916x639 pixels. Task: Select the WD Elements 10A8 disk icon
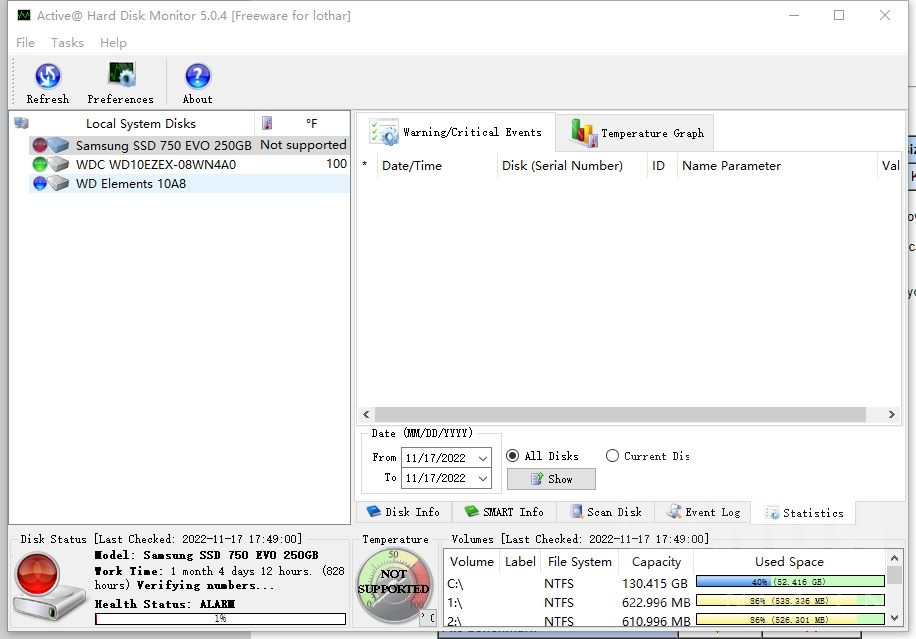[50, 184]
